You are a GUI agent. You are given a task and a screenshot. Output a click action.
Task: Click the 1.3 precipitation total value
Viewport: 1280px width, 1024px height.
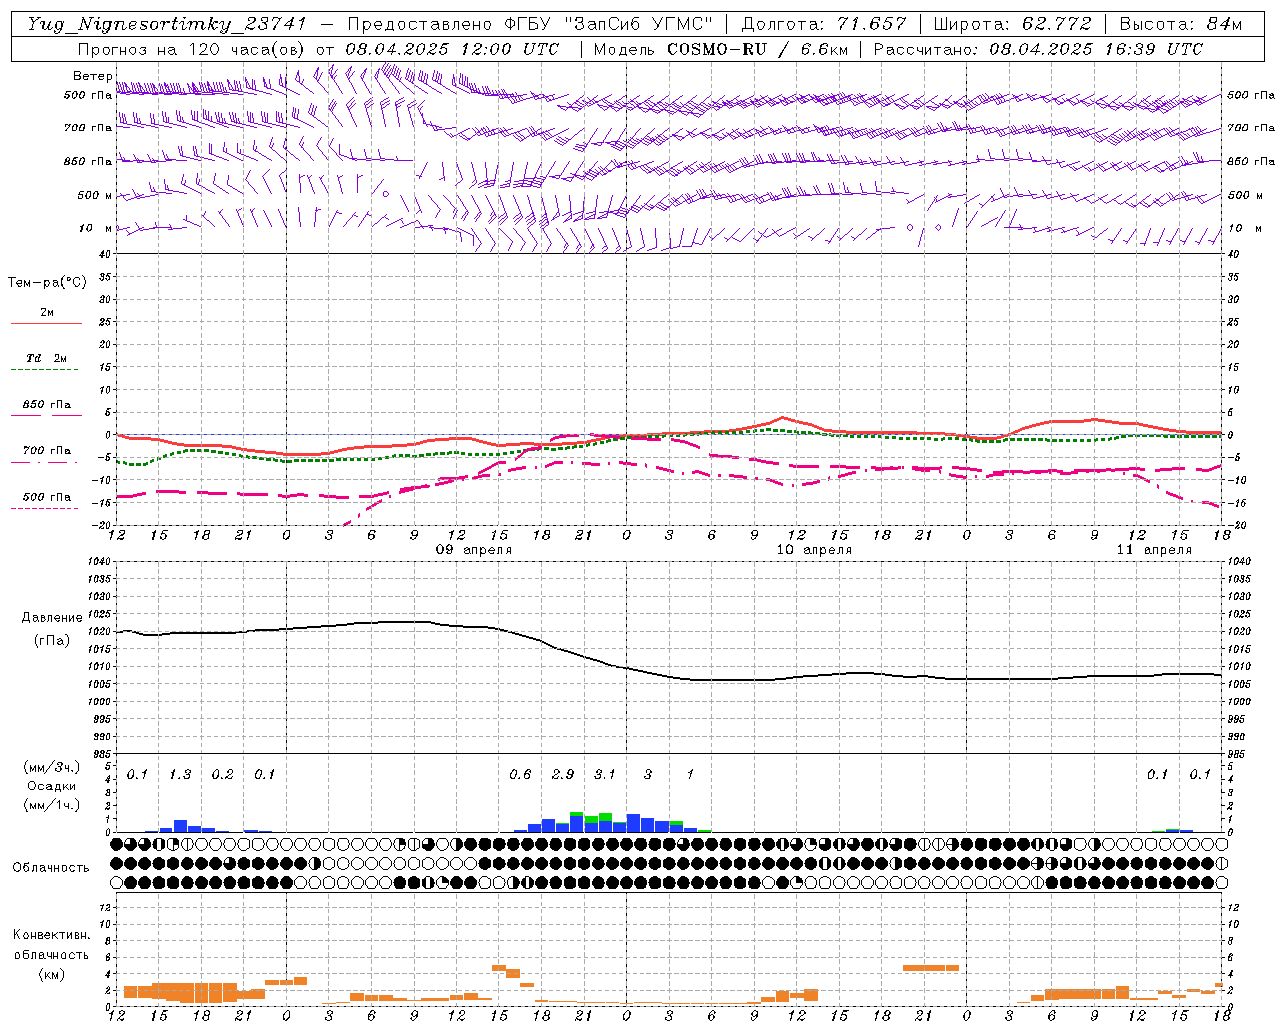pyautogui.click(x=180, y=774)
